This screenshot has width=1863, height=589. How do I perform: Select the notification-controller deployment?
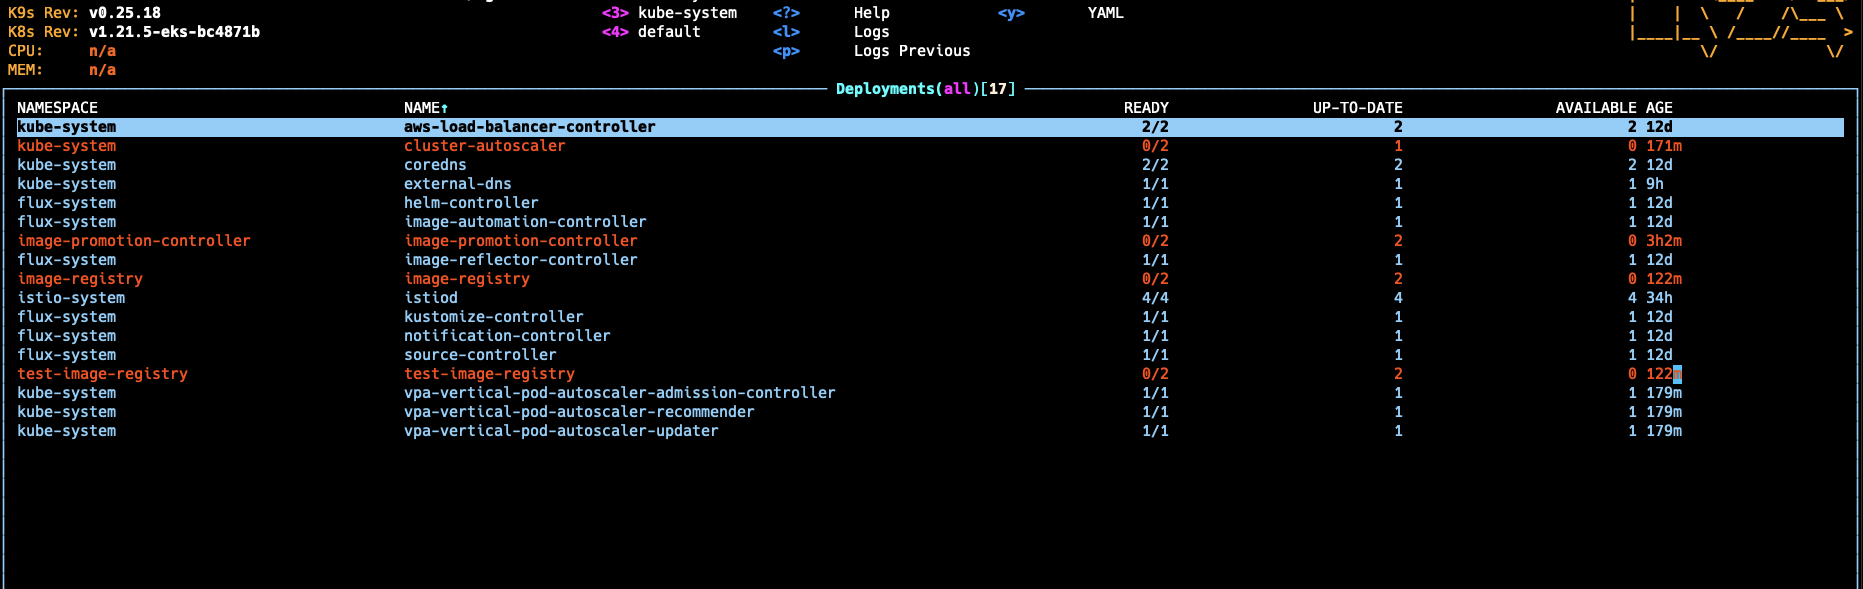[x=507, y=336]
